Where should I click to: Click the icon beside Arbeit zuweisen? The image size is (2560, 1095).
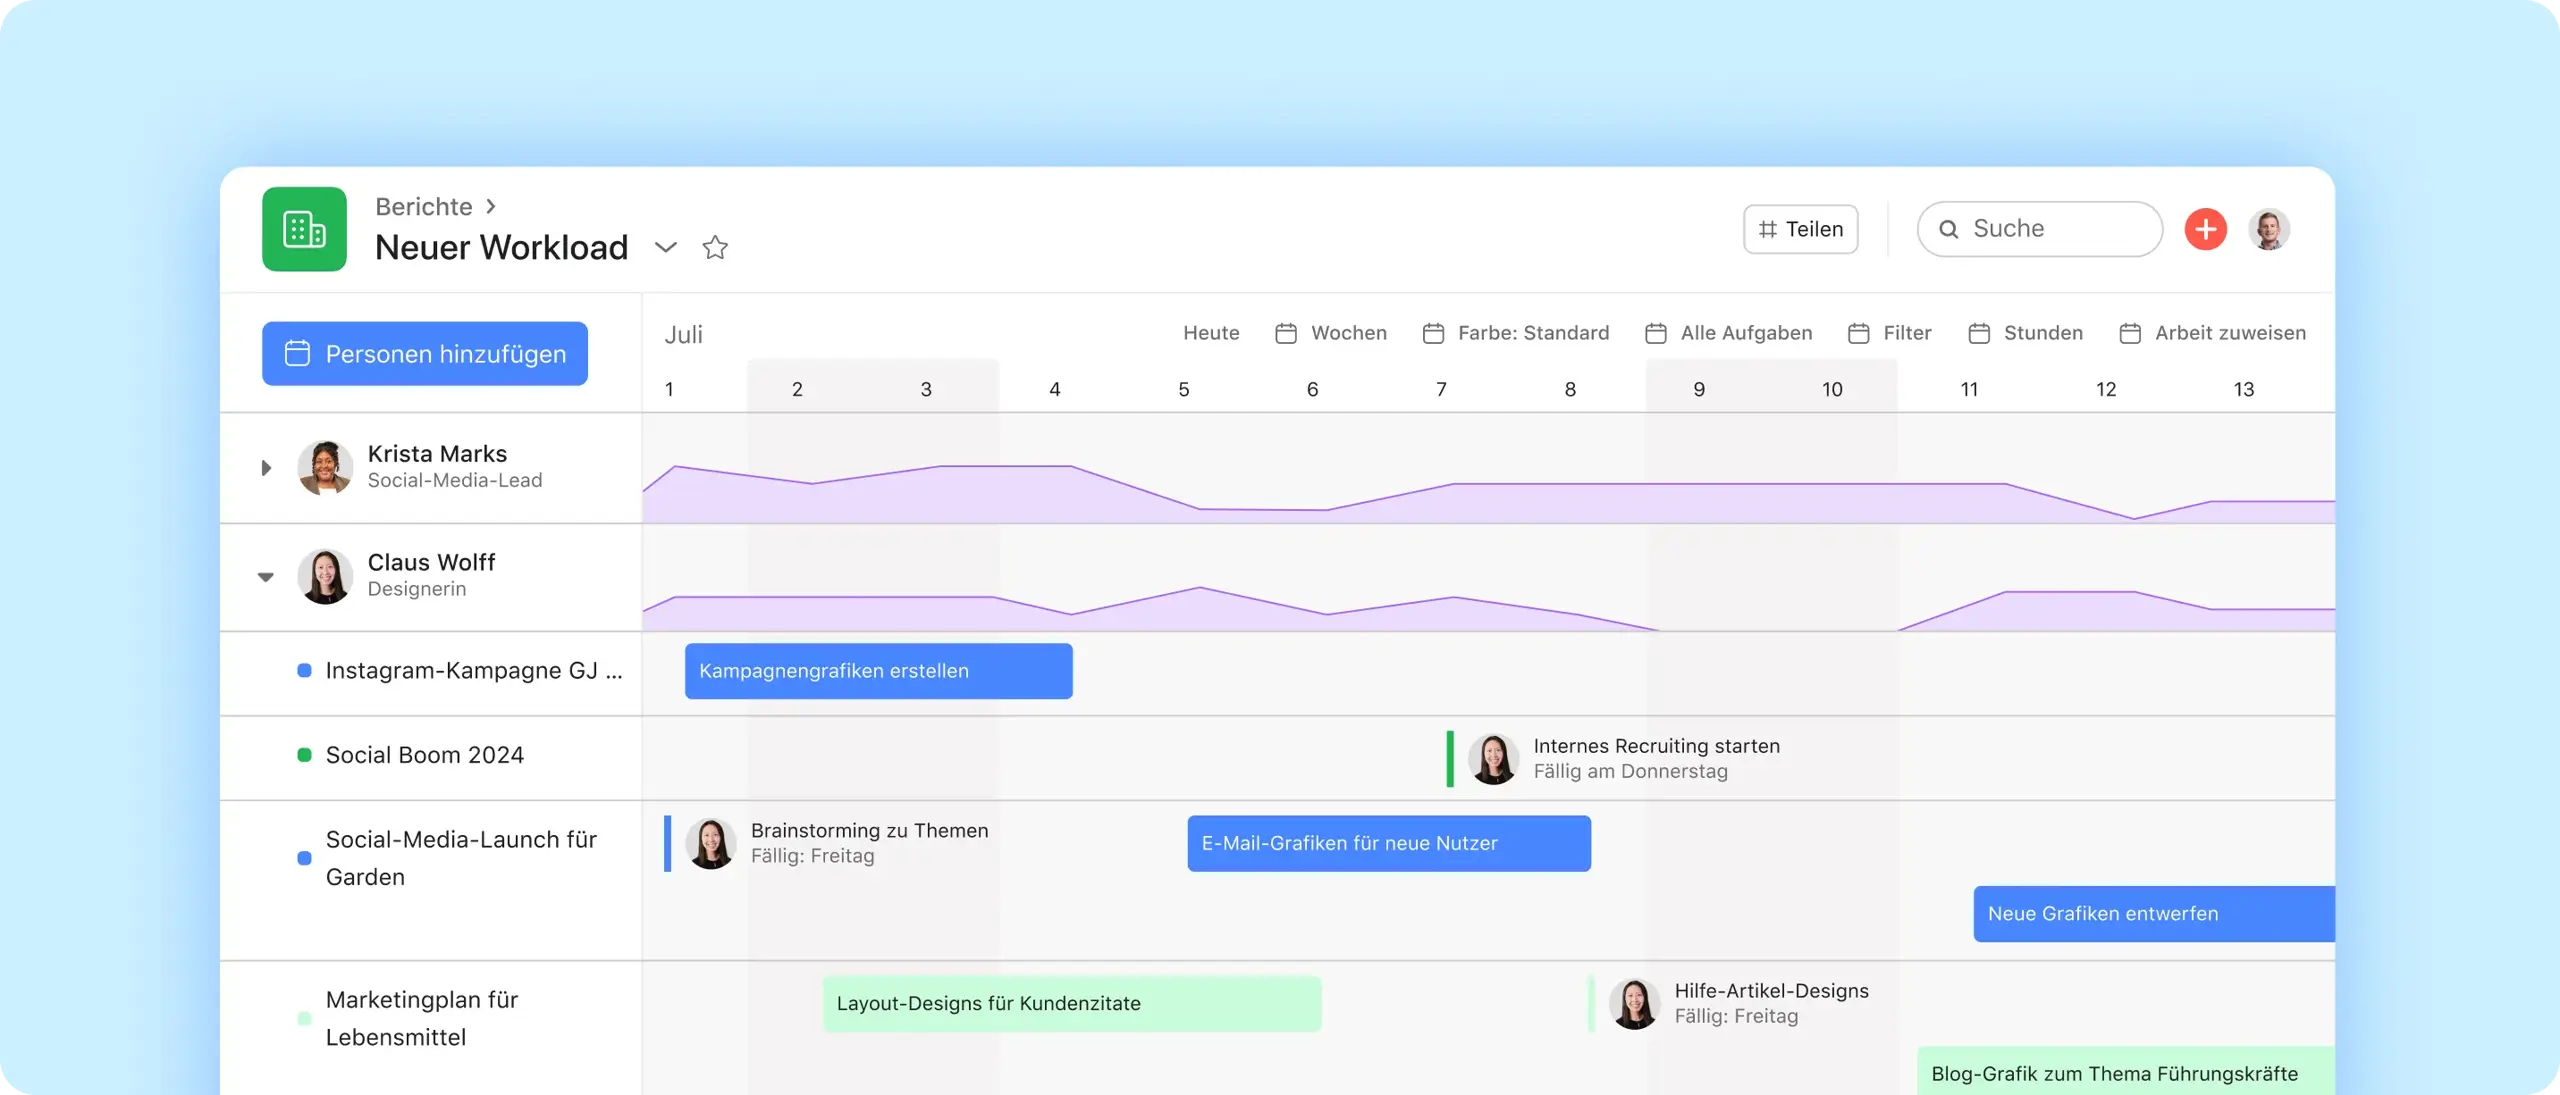point(2130,333)
